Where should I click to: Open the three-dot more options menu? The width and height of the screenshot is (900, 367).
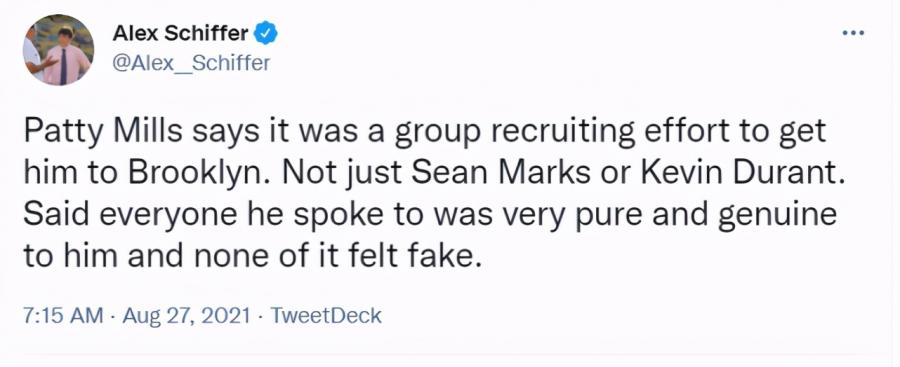[852, 32]
